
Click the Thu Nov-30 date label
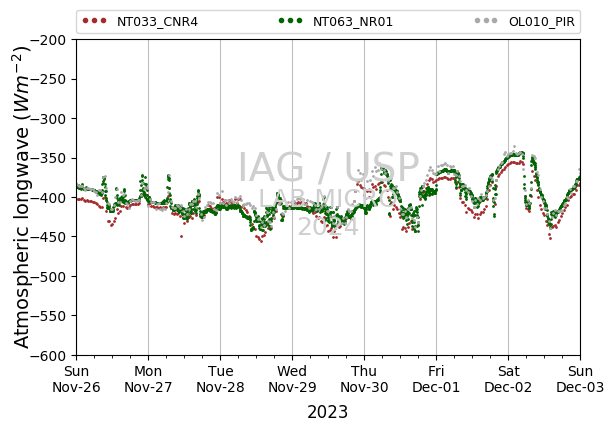[x=364, y=379]
